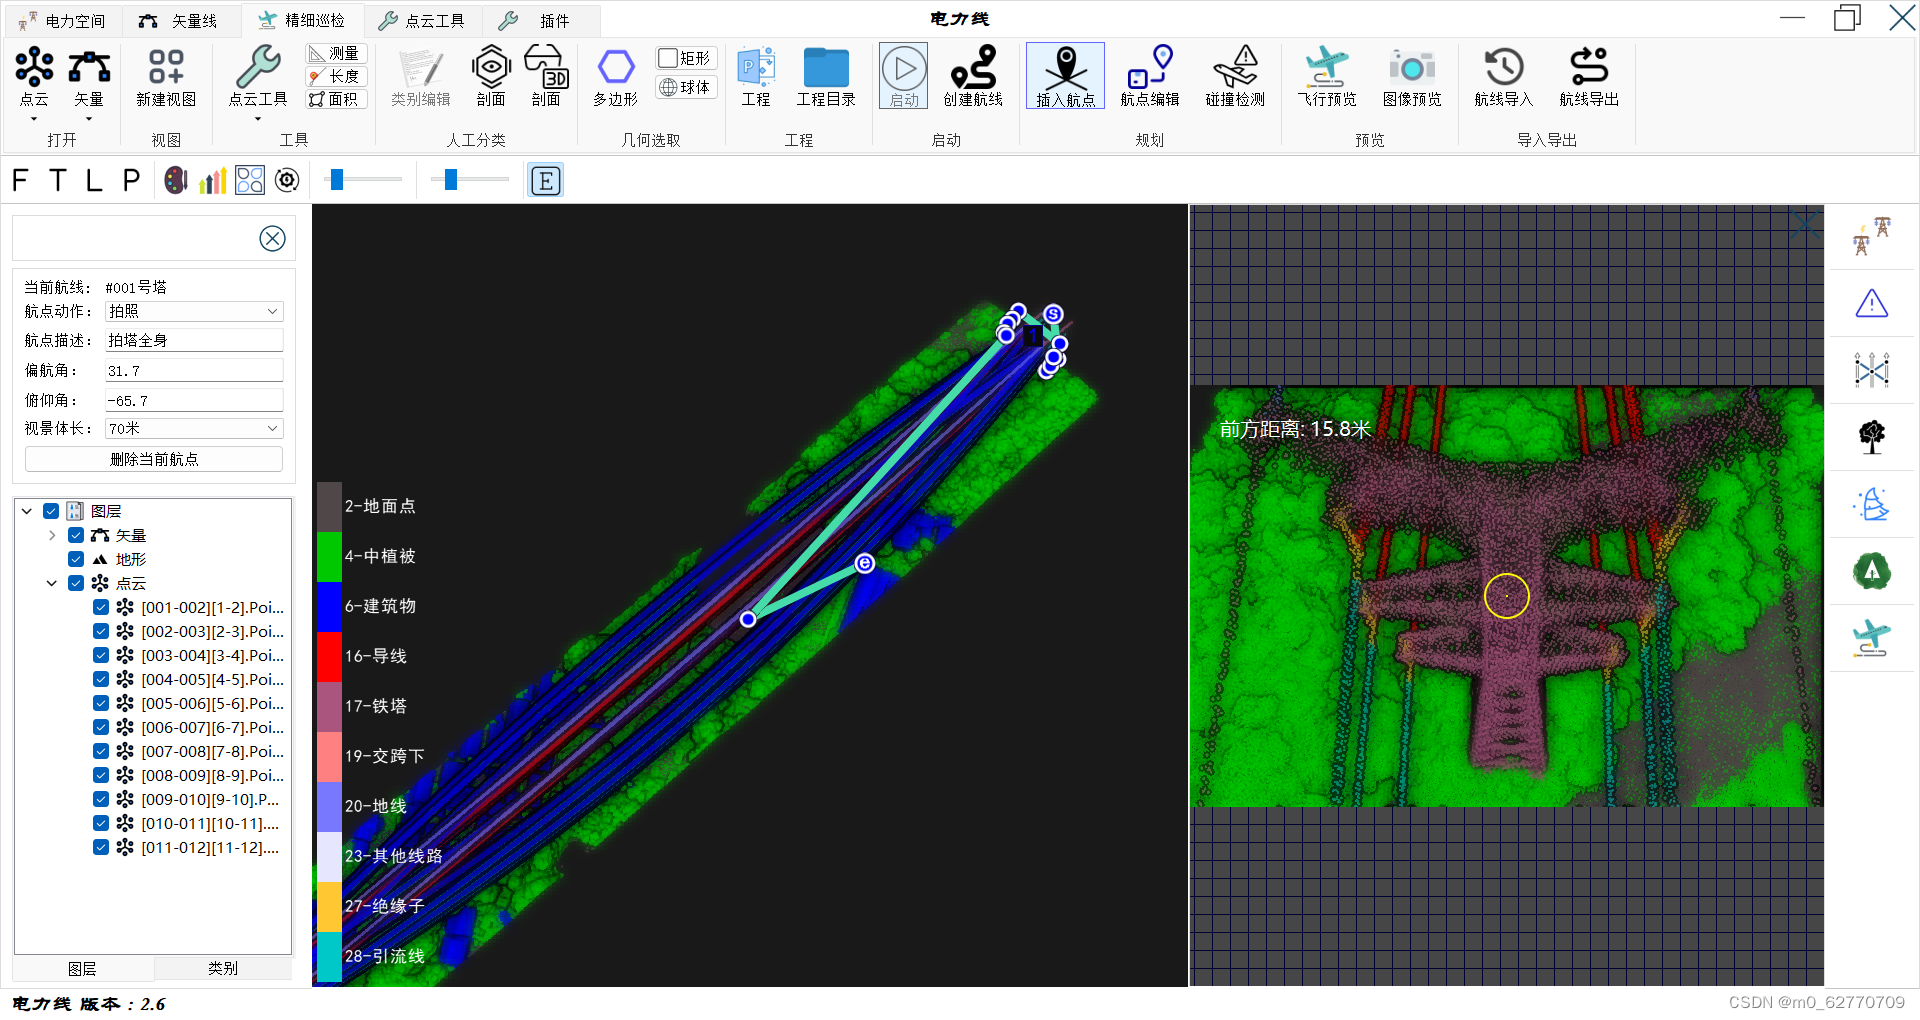The width and height of the screenshot is (1920, 1020).
Task: Open the 工程目录 project folder
Action: click(826, 78)
